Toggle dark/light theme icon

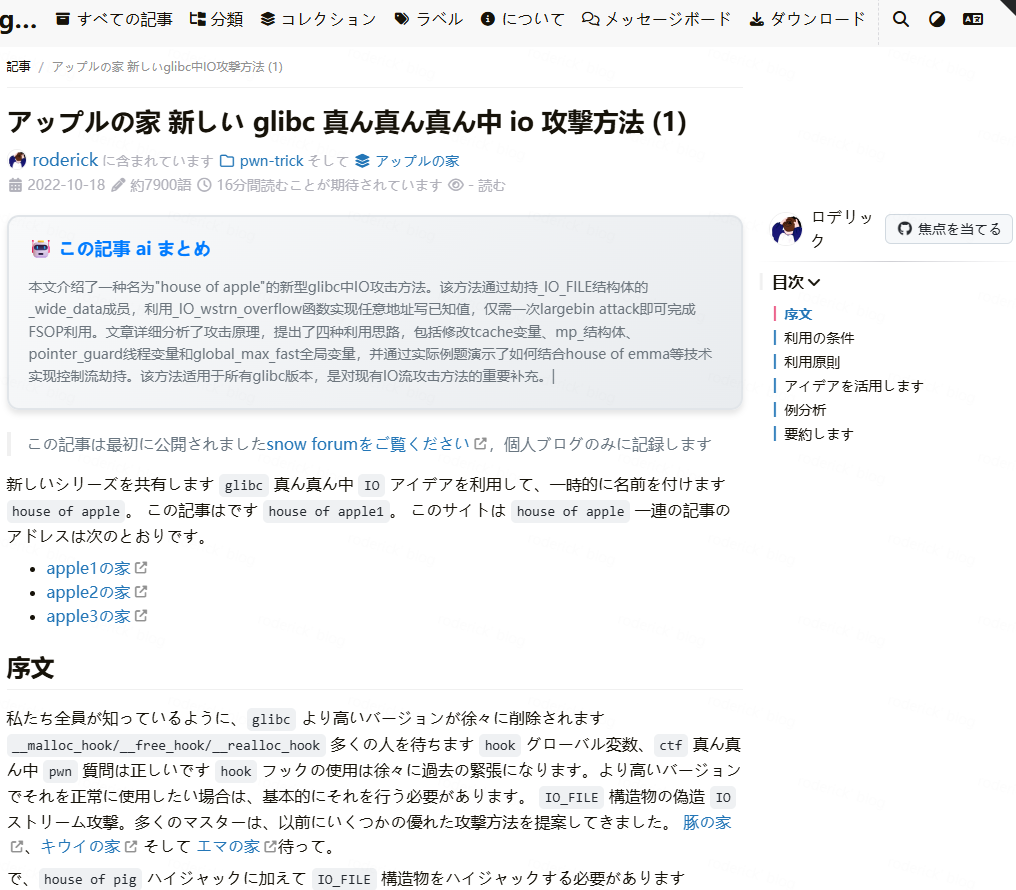[937, 19]
